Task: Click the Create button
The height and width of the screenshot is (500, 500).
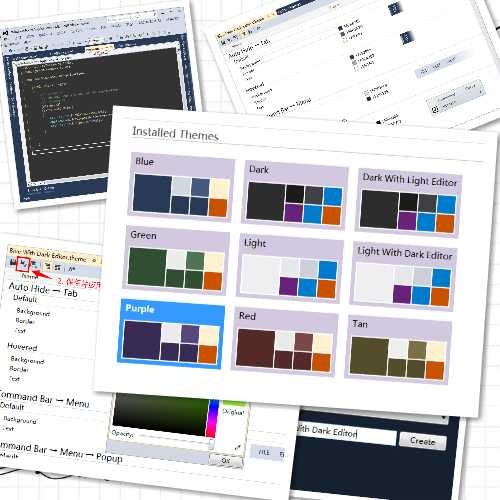Action: [x=422, y=441]
